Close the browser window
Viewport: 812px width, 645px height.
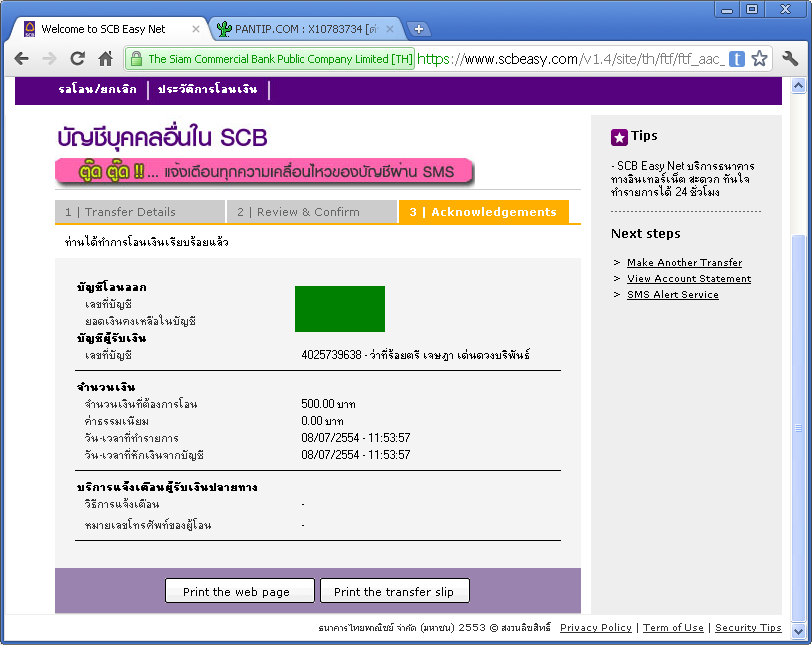[785, 9]
